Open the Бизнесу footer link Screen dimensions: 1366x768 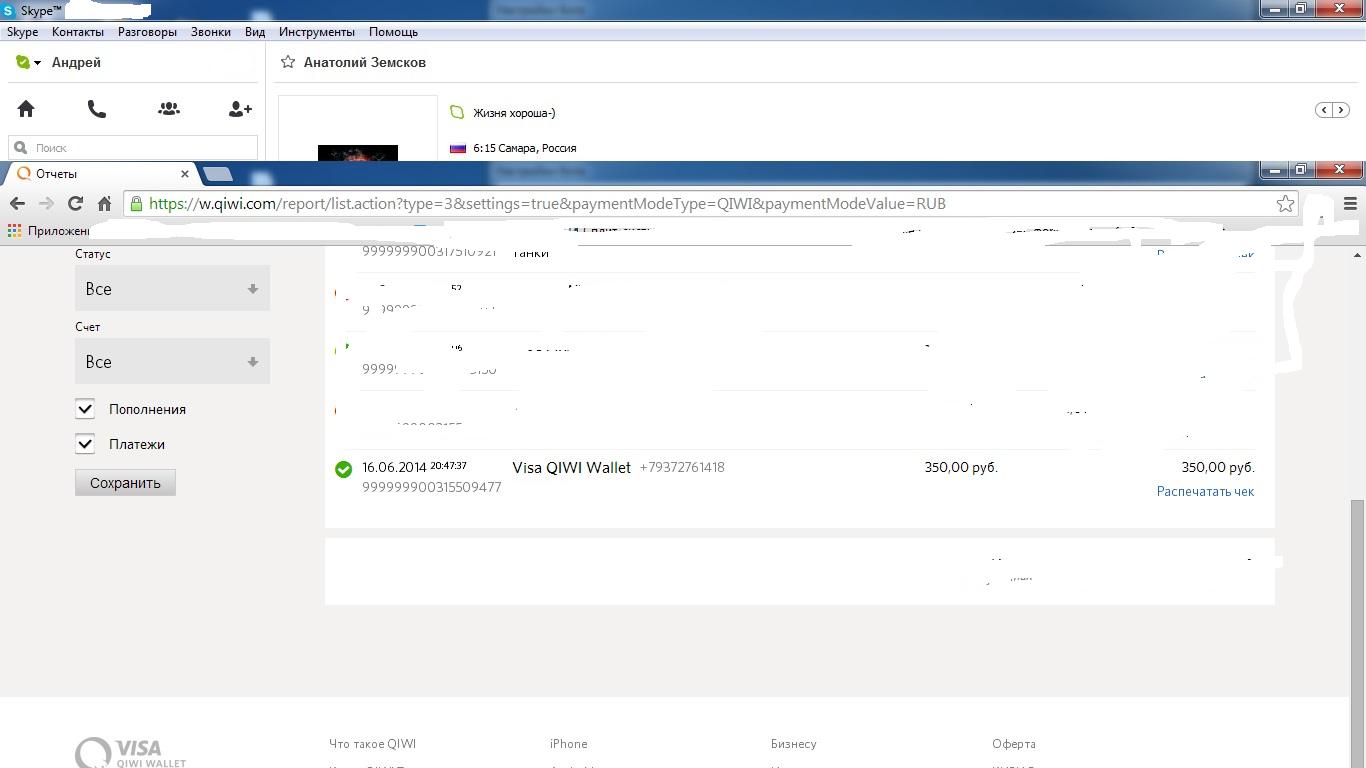tap(793, 743)
